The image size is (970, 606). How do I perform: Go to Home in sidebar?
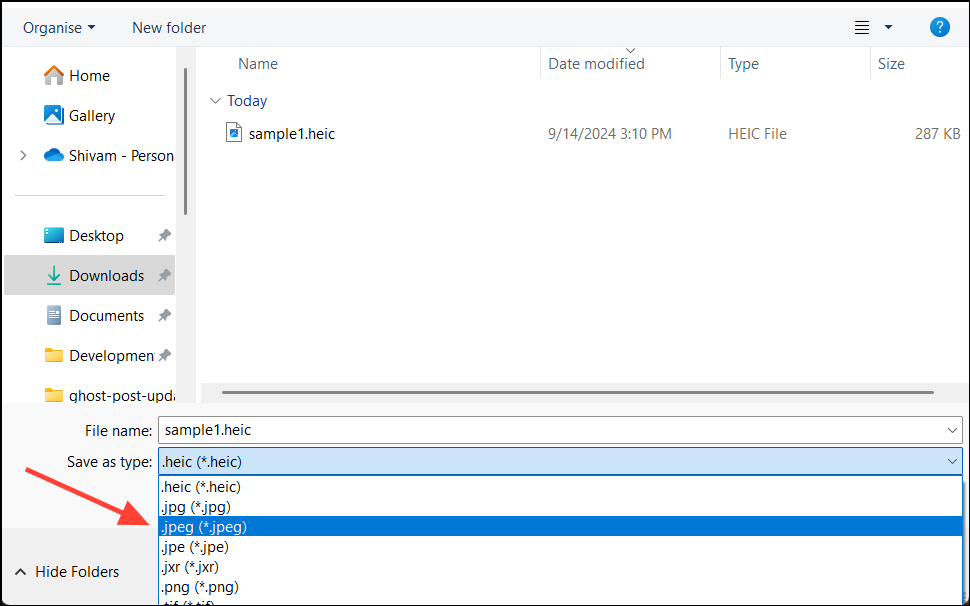(x=89, y=75)
